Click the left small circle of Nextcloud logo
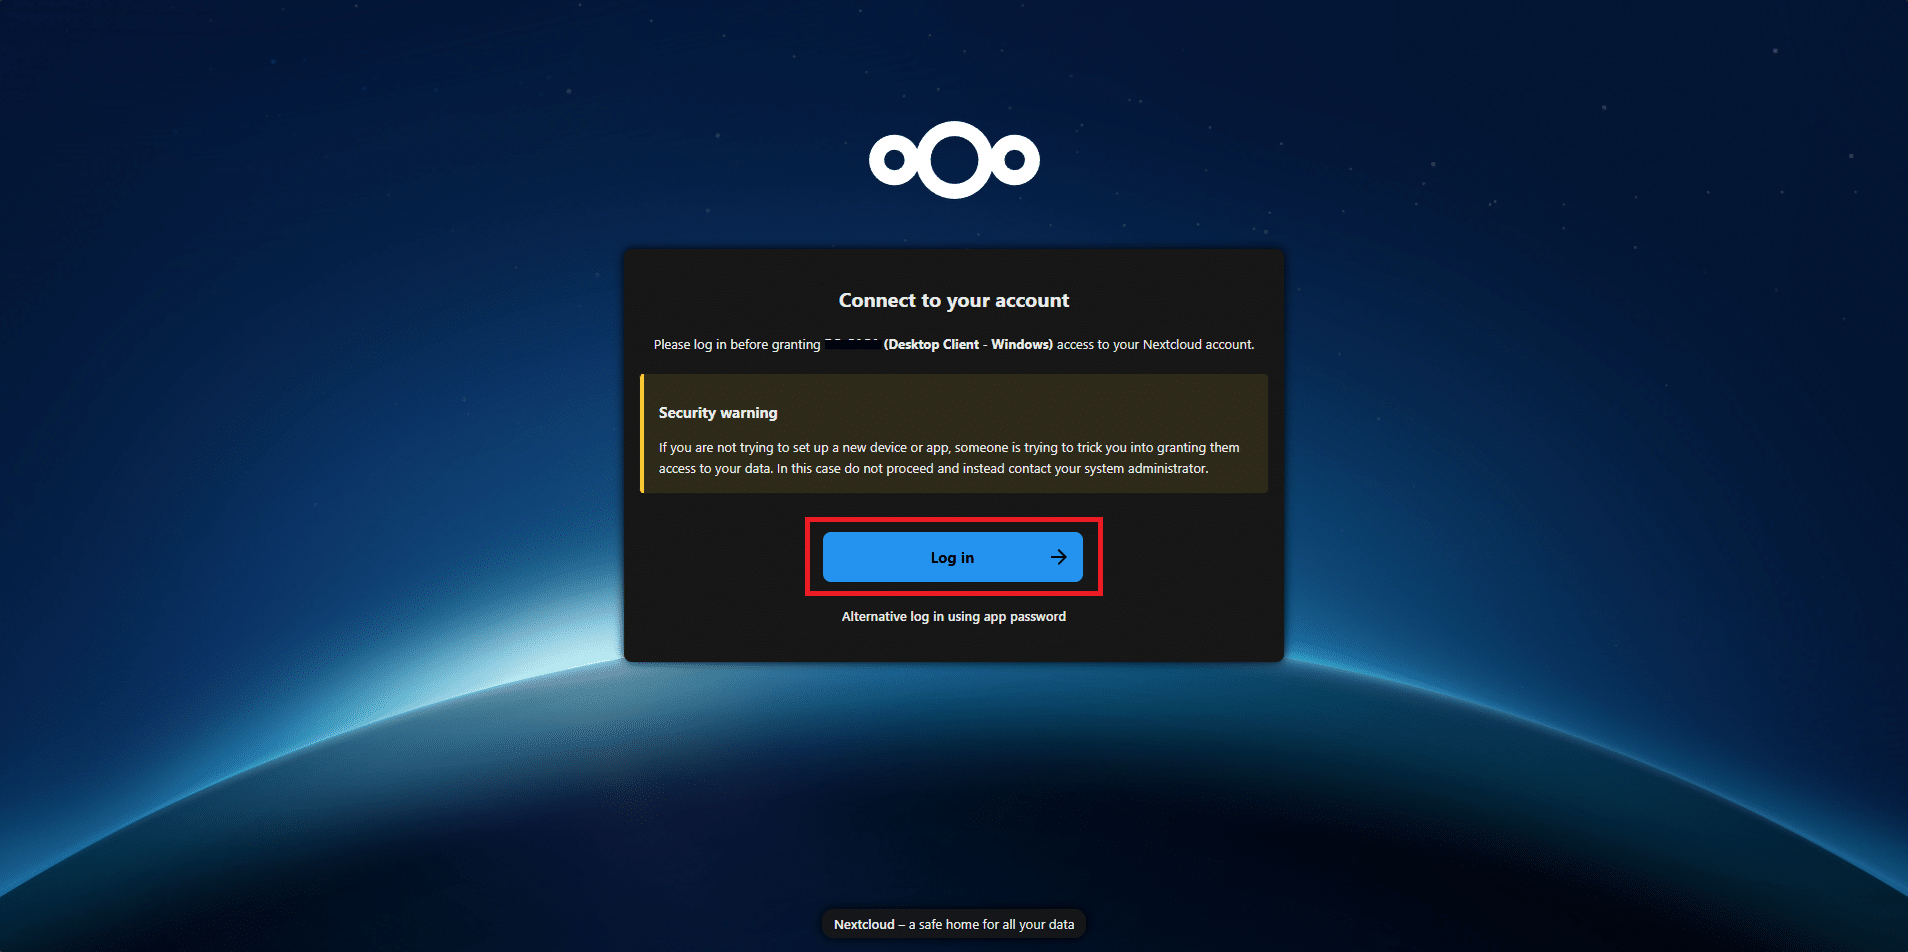1908x952 pixels. tap(894, 160)
